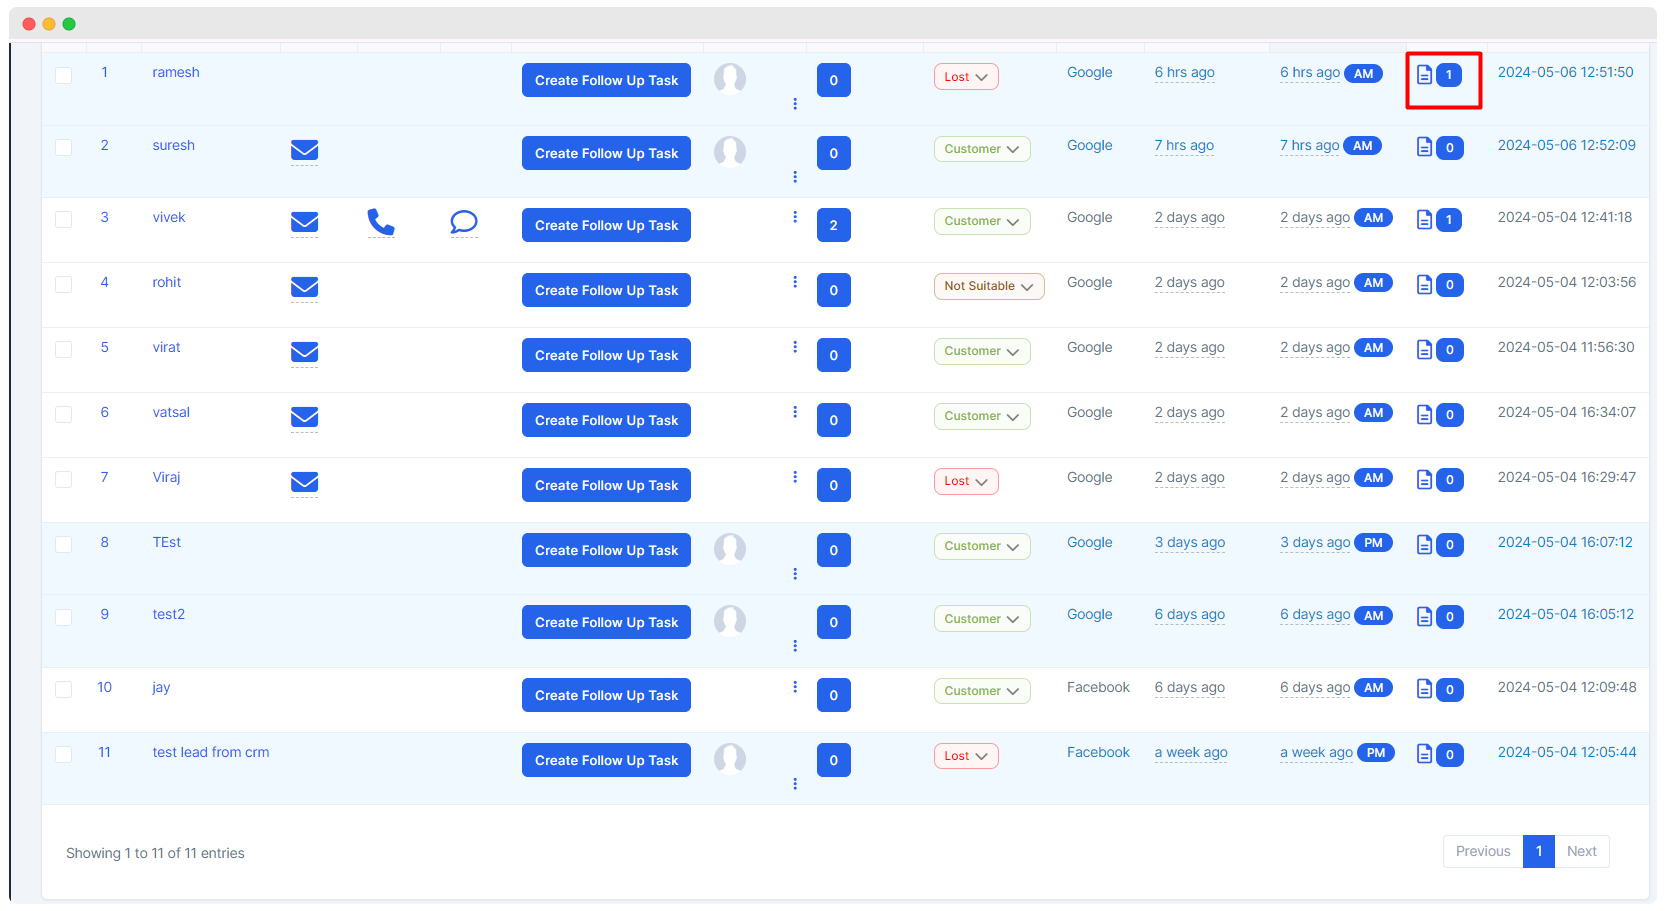
Task: Tick the checkbox for TEst row
Action: tap(63, 544)
